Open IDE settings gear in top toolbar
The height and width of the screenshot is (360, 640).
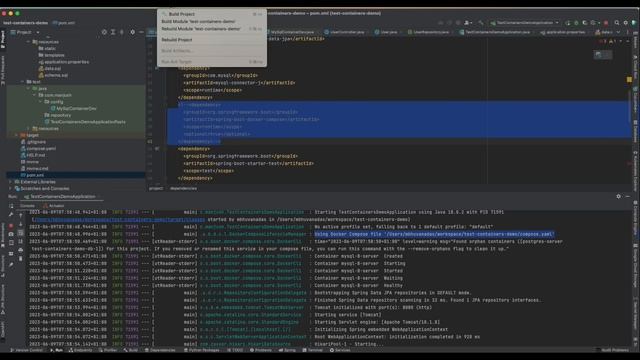point(625,23)
